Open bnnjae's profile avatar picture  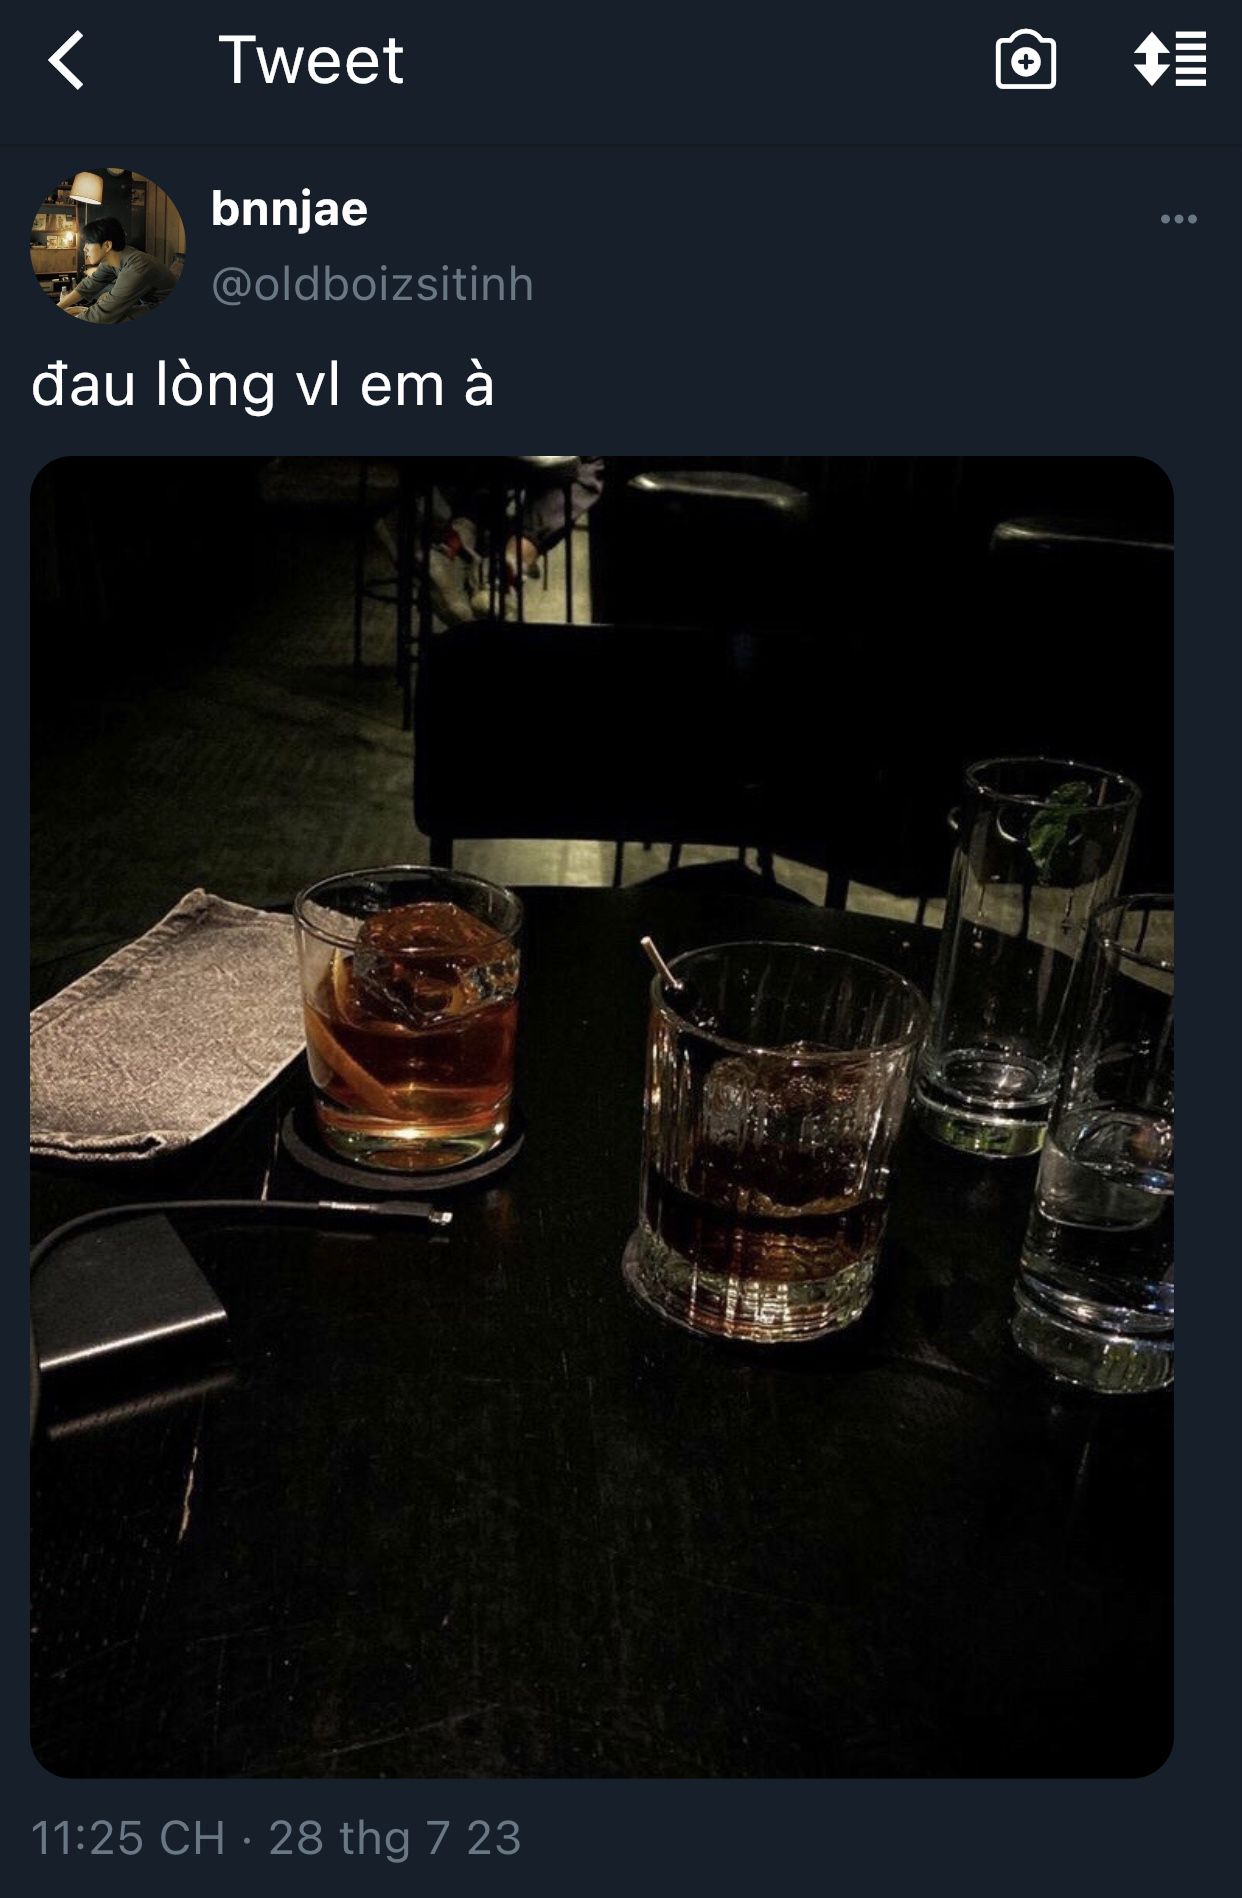(108, 246)
